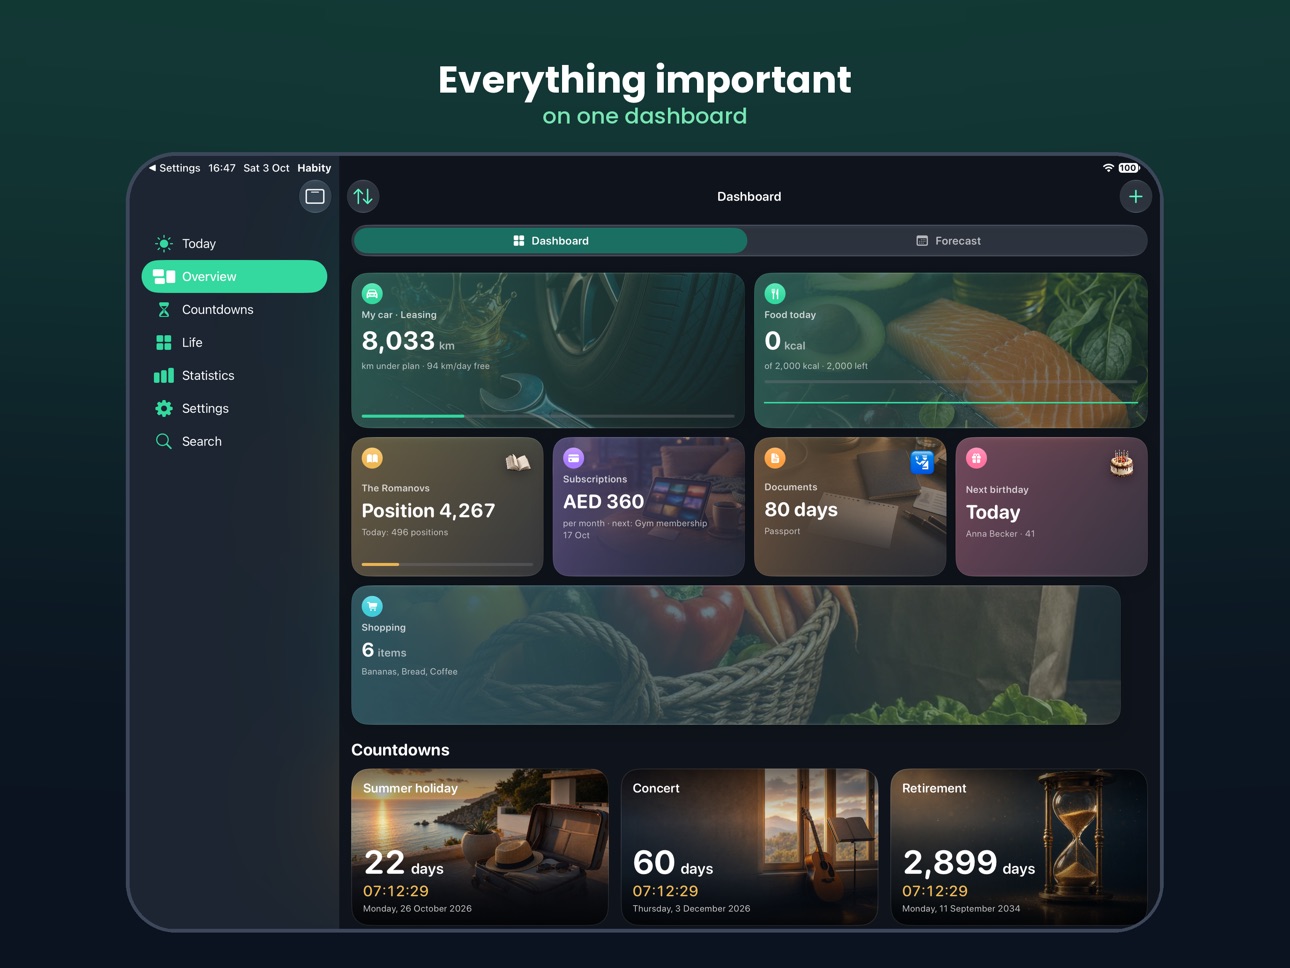
Task: Open the Summer holiday countdown card
Action: click(x=480, y=847)
